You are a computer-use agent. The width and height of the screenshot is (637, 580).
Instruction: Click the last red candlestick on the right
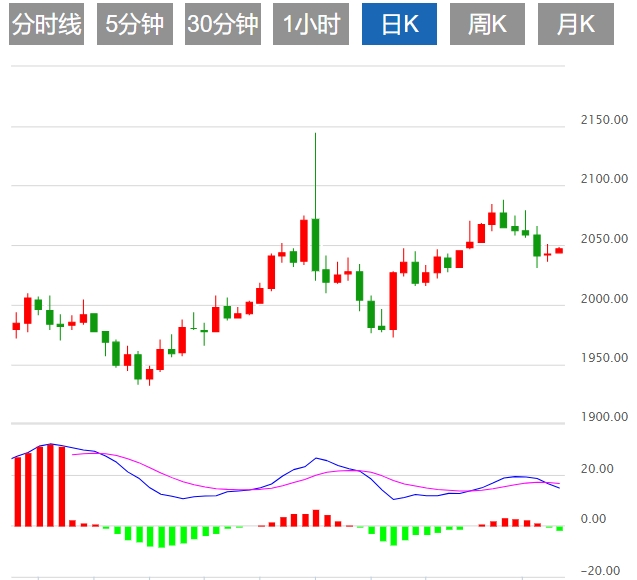[x=559, y=250]
